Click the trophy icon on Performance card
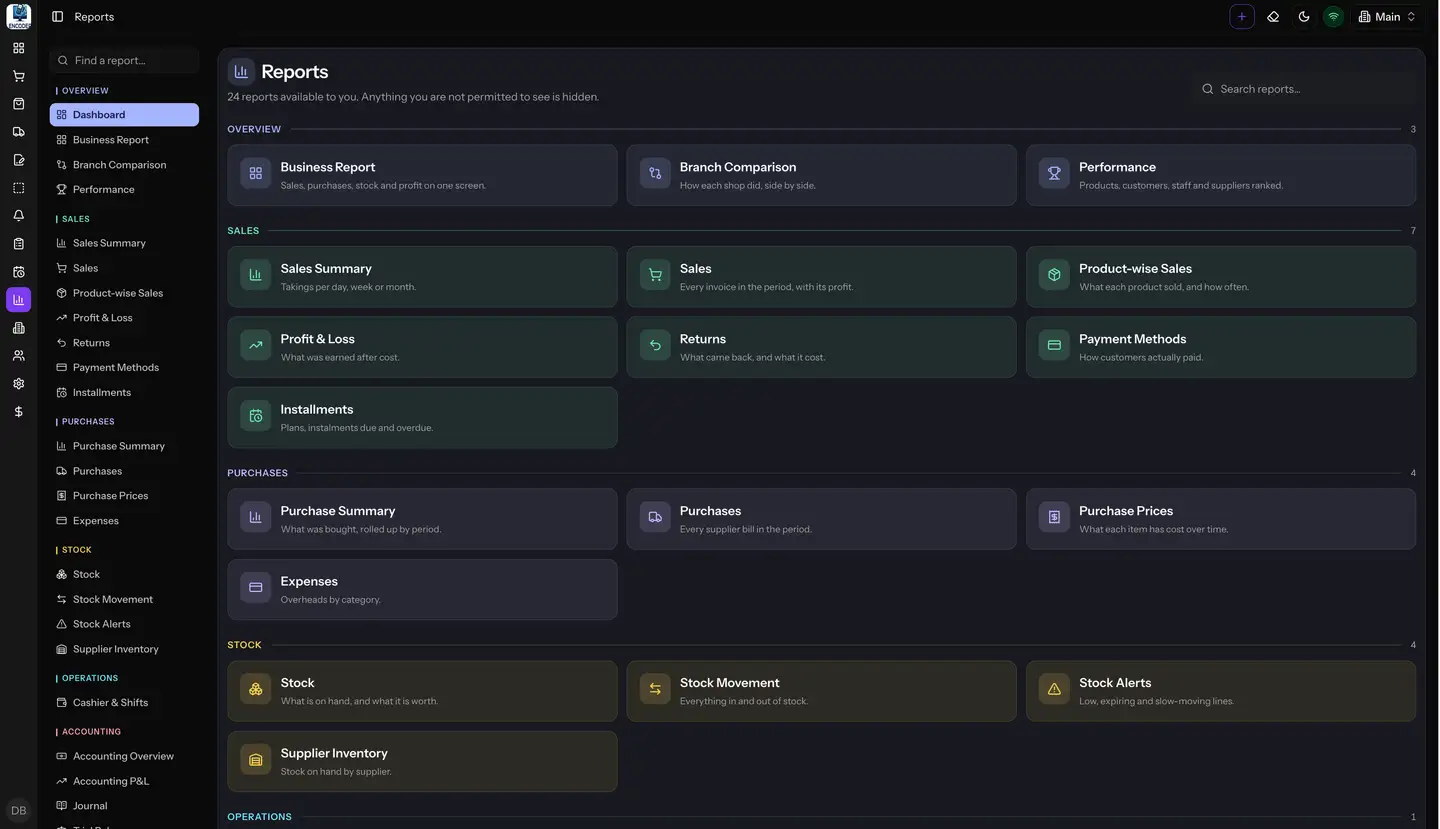1440x829 pixels. (1054, 174)
